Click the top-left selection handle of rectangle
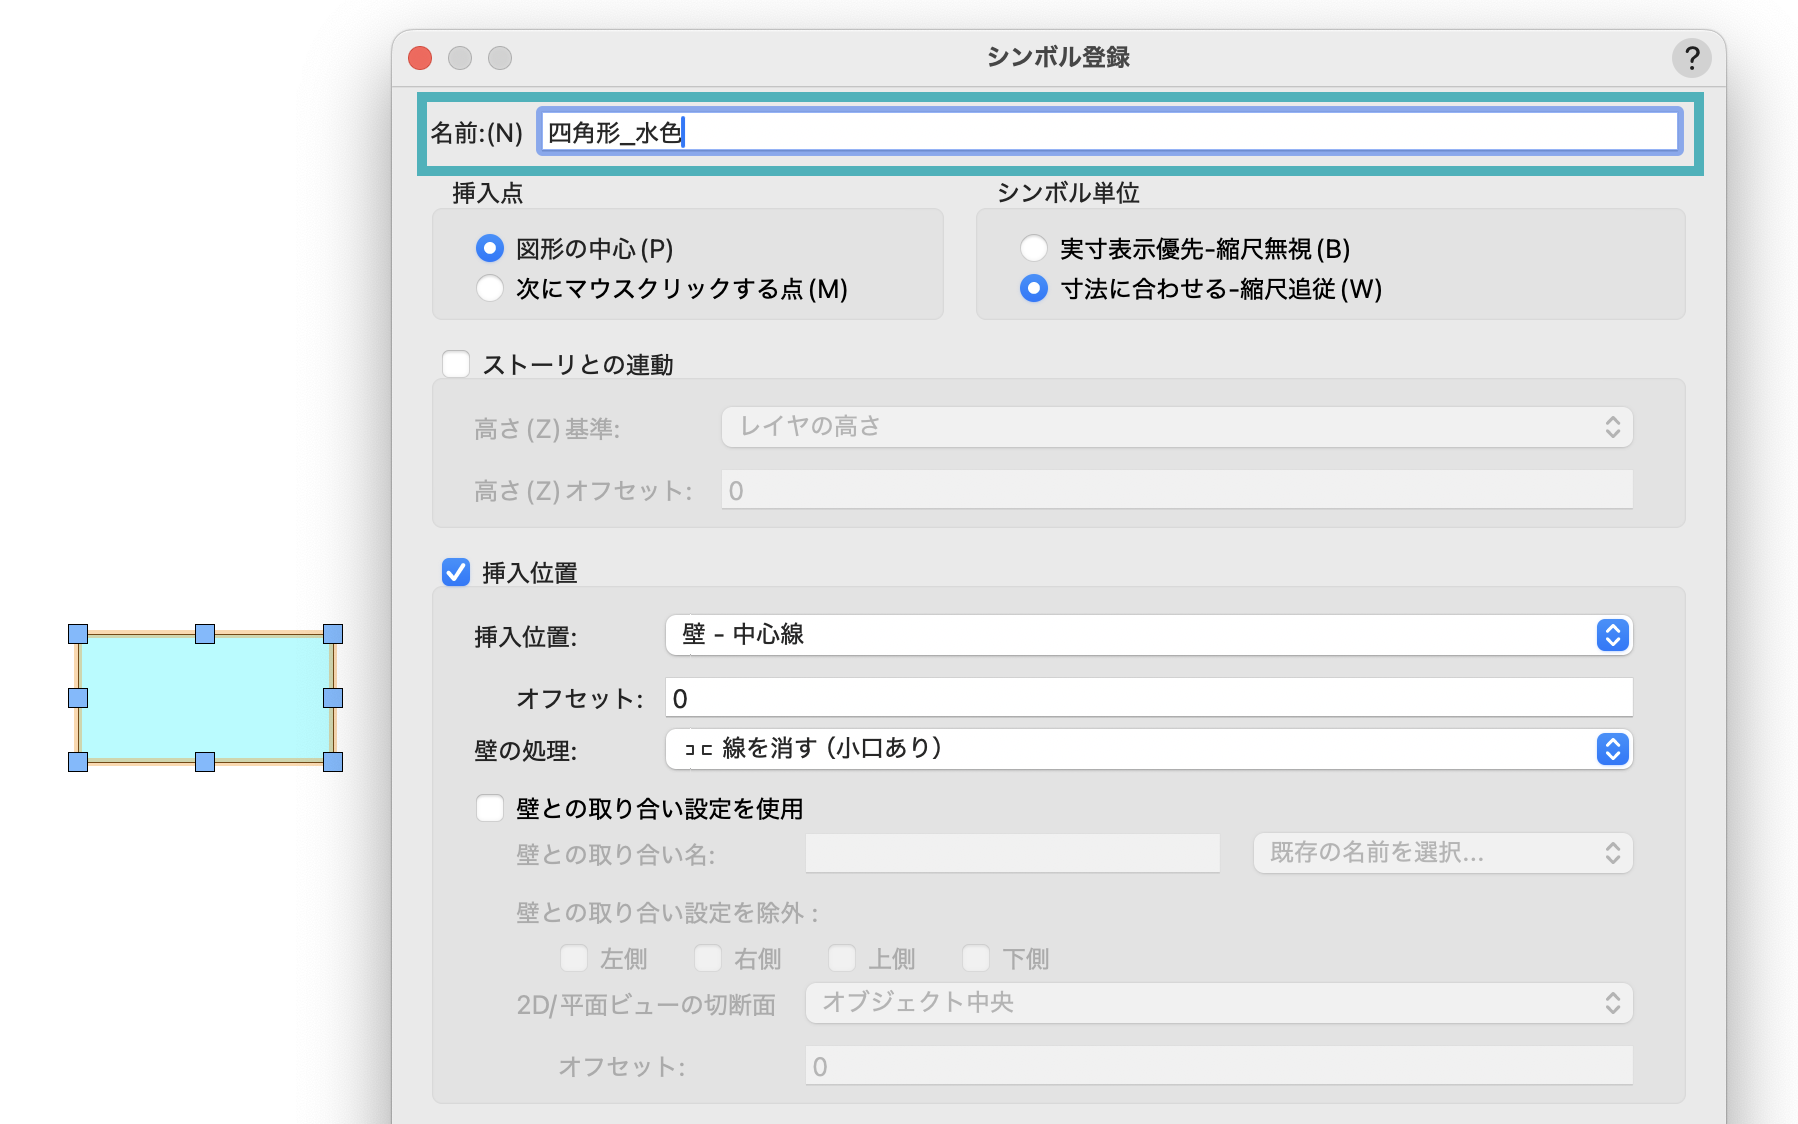 point(78,634)
